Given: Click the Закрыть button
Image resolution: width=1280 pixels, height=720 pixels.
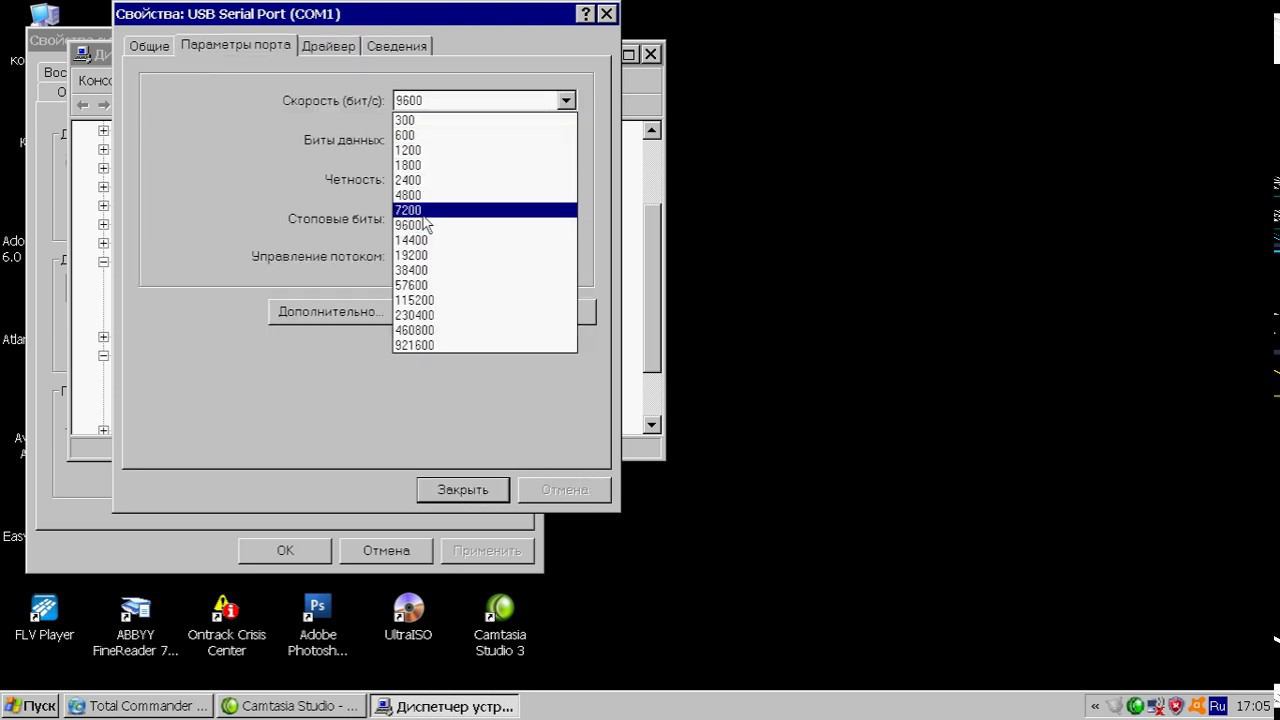Looking at the screenshot, I should point(463,490).
